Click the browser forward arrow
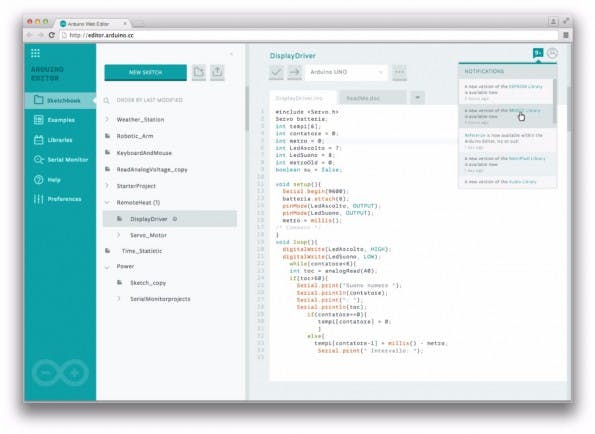The width and height of the screenshot is (595, 434). 41,35
